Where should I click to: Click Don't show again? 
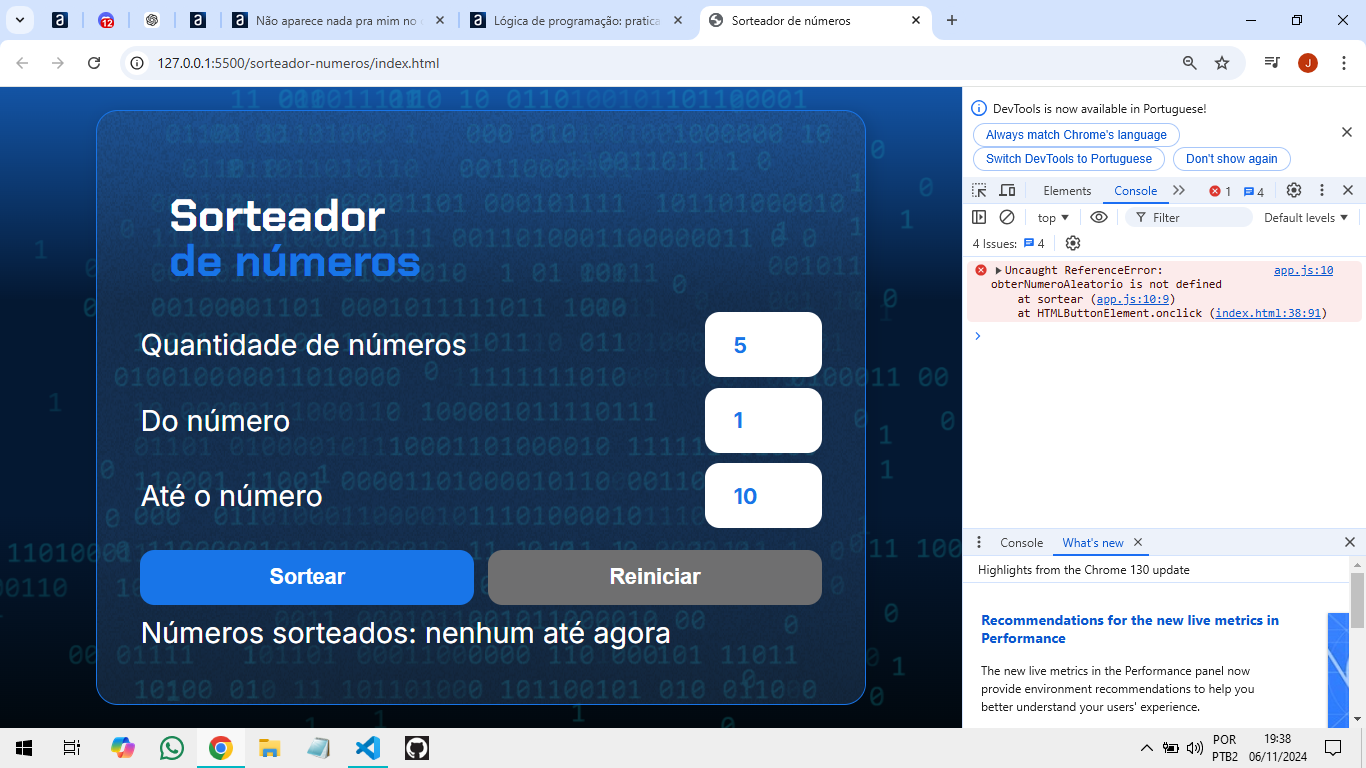click(1232, 159)
